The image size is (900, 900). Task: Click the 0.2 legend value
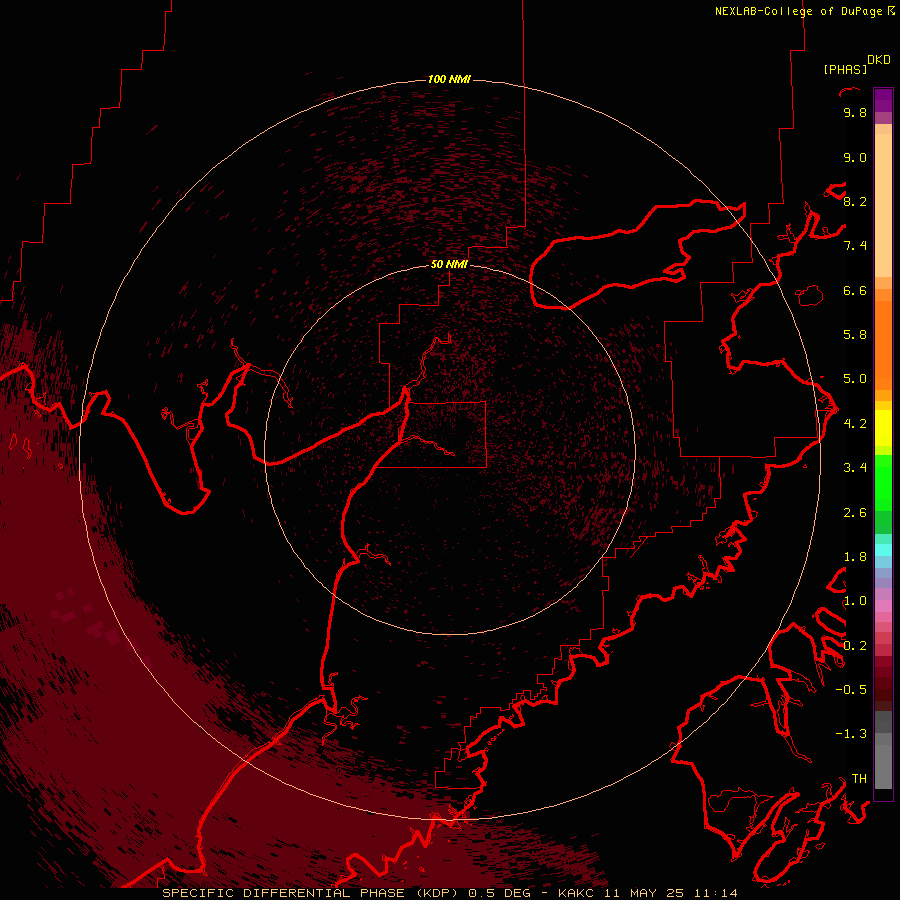855,646
